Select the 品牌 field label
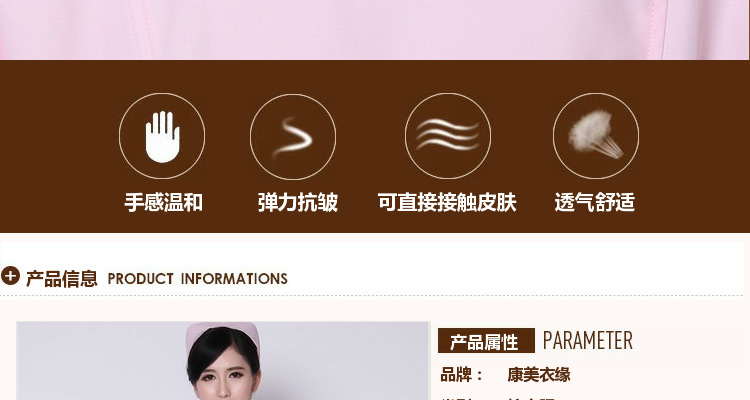This screenshot has width=750, height=400. coord(456,375)
